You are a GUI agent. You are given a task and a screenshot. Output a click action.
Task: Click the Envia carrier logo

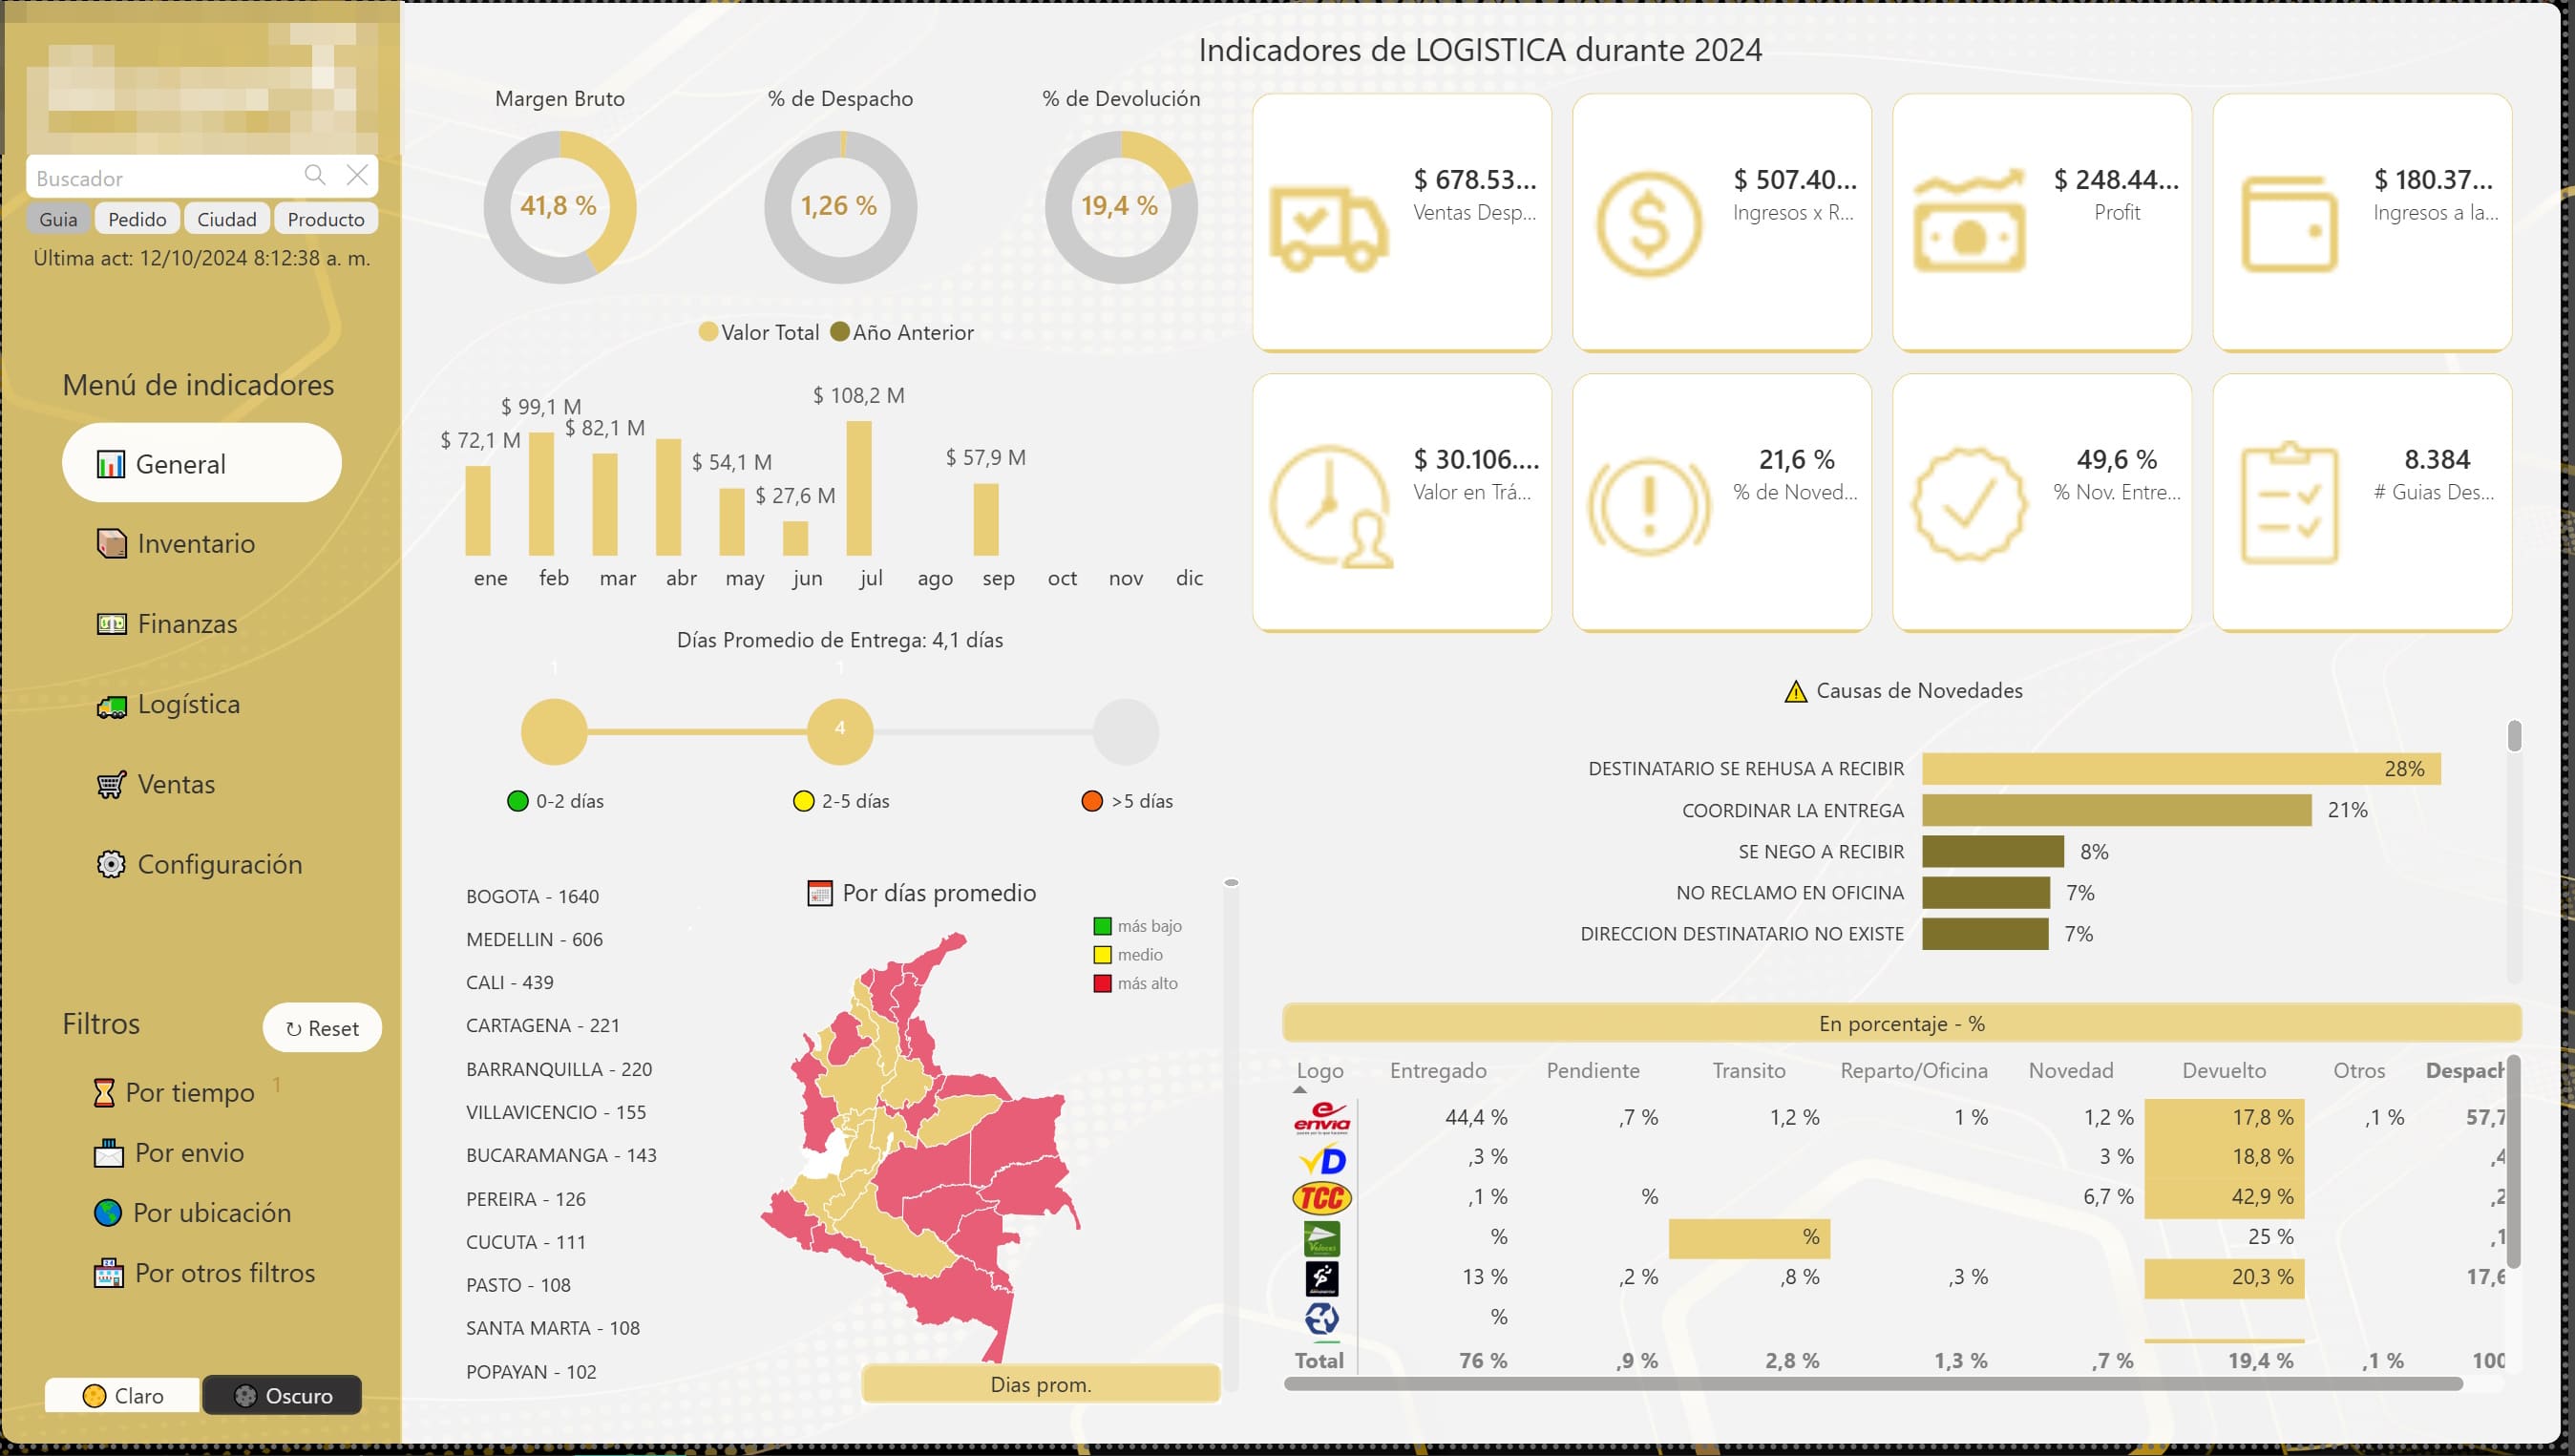(x=1321, y=1117)
